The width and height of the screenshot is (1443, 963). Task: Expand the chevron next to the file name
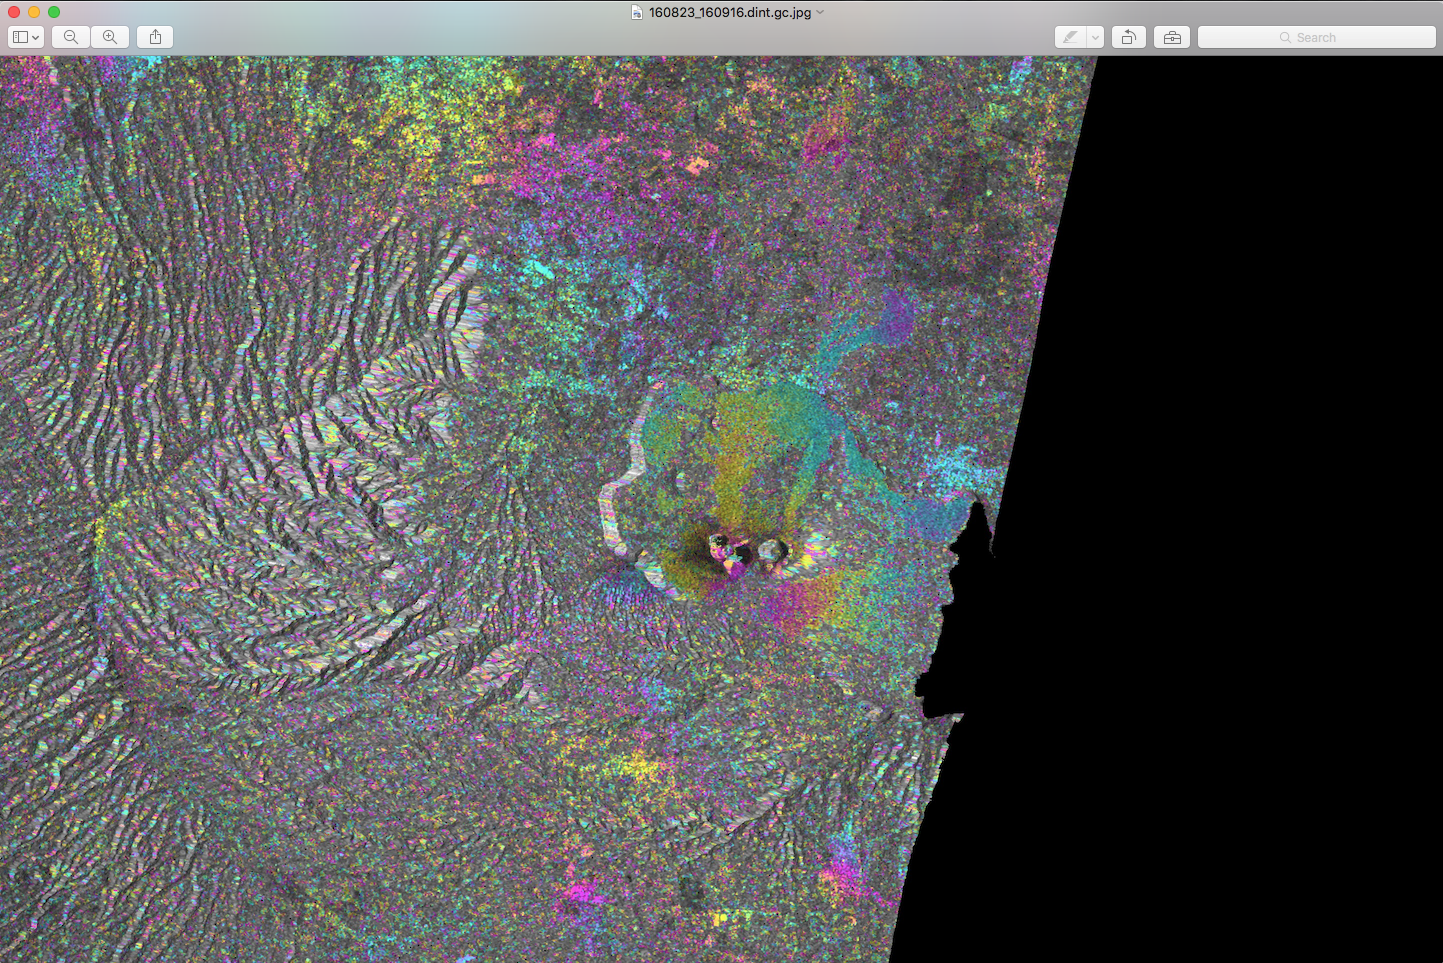[820, 12]
